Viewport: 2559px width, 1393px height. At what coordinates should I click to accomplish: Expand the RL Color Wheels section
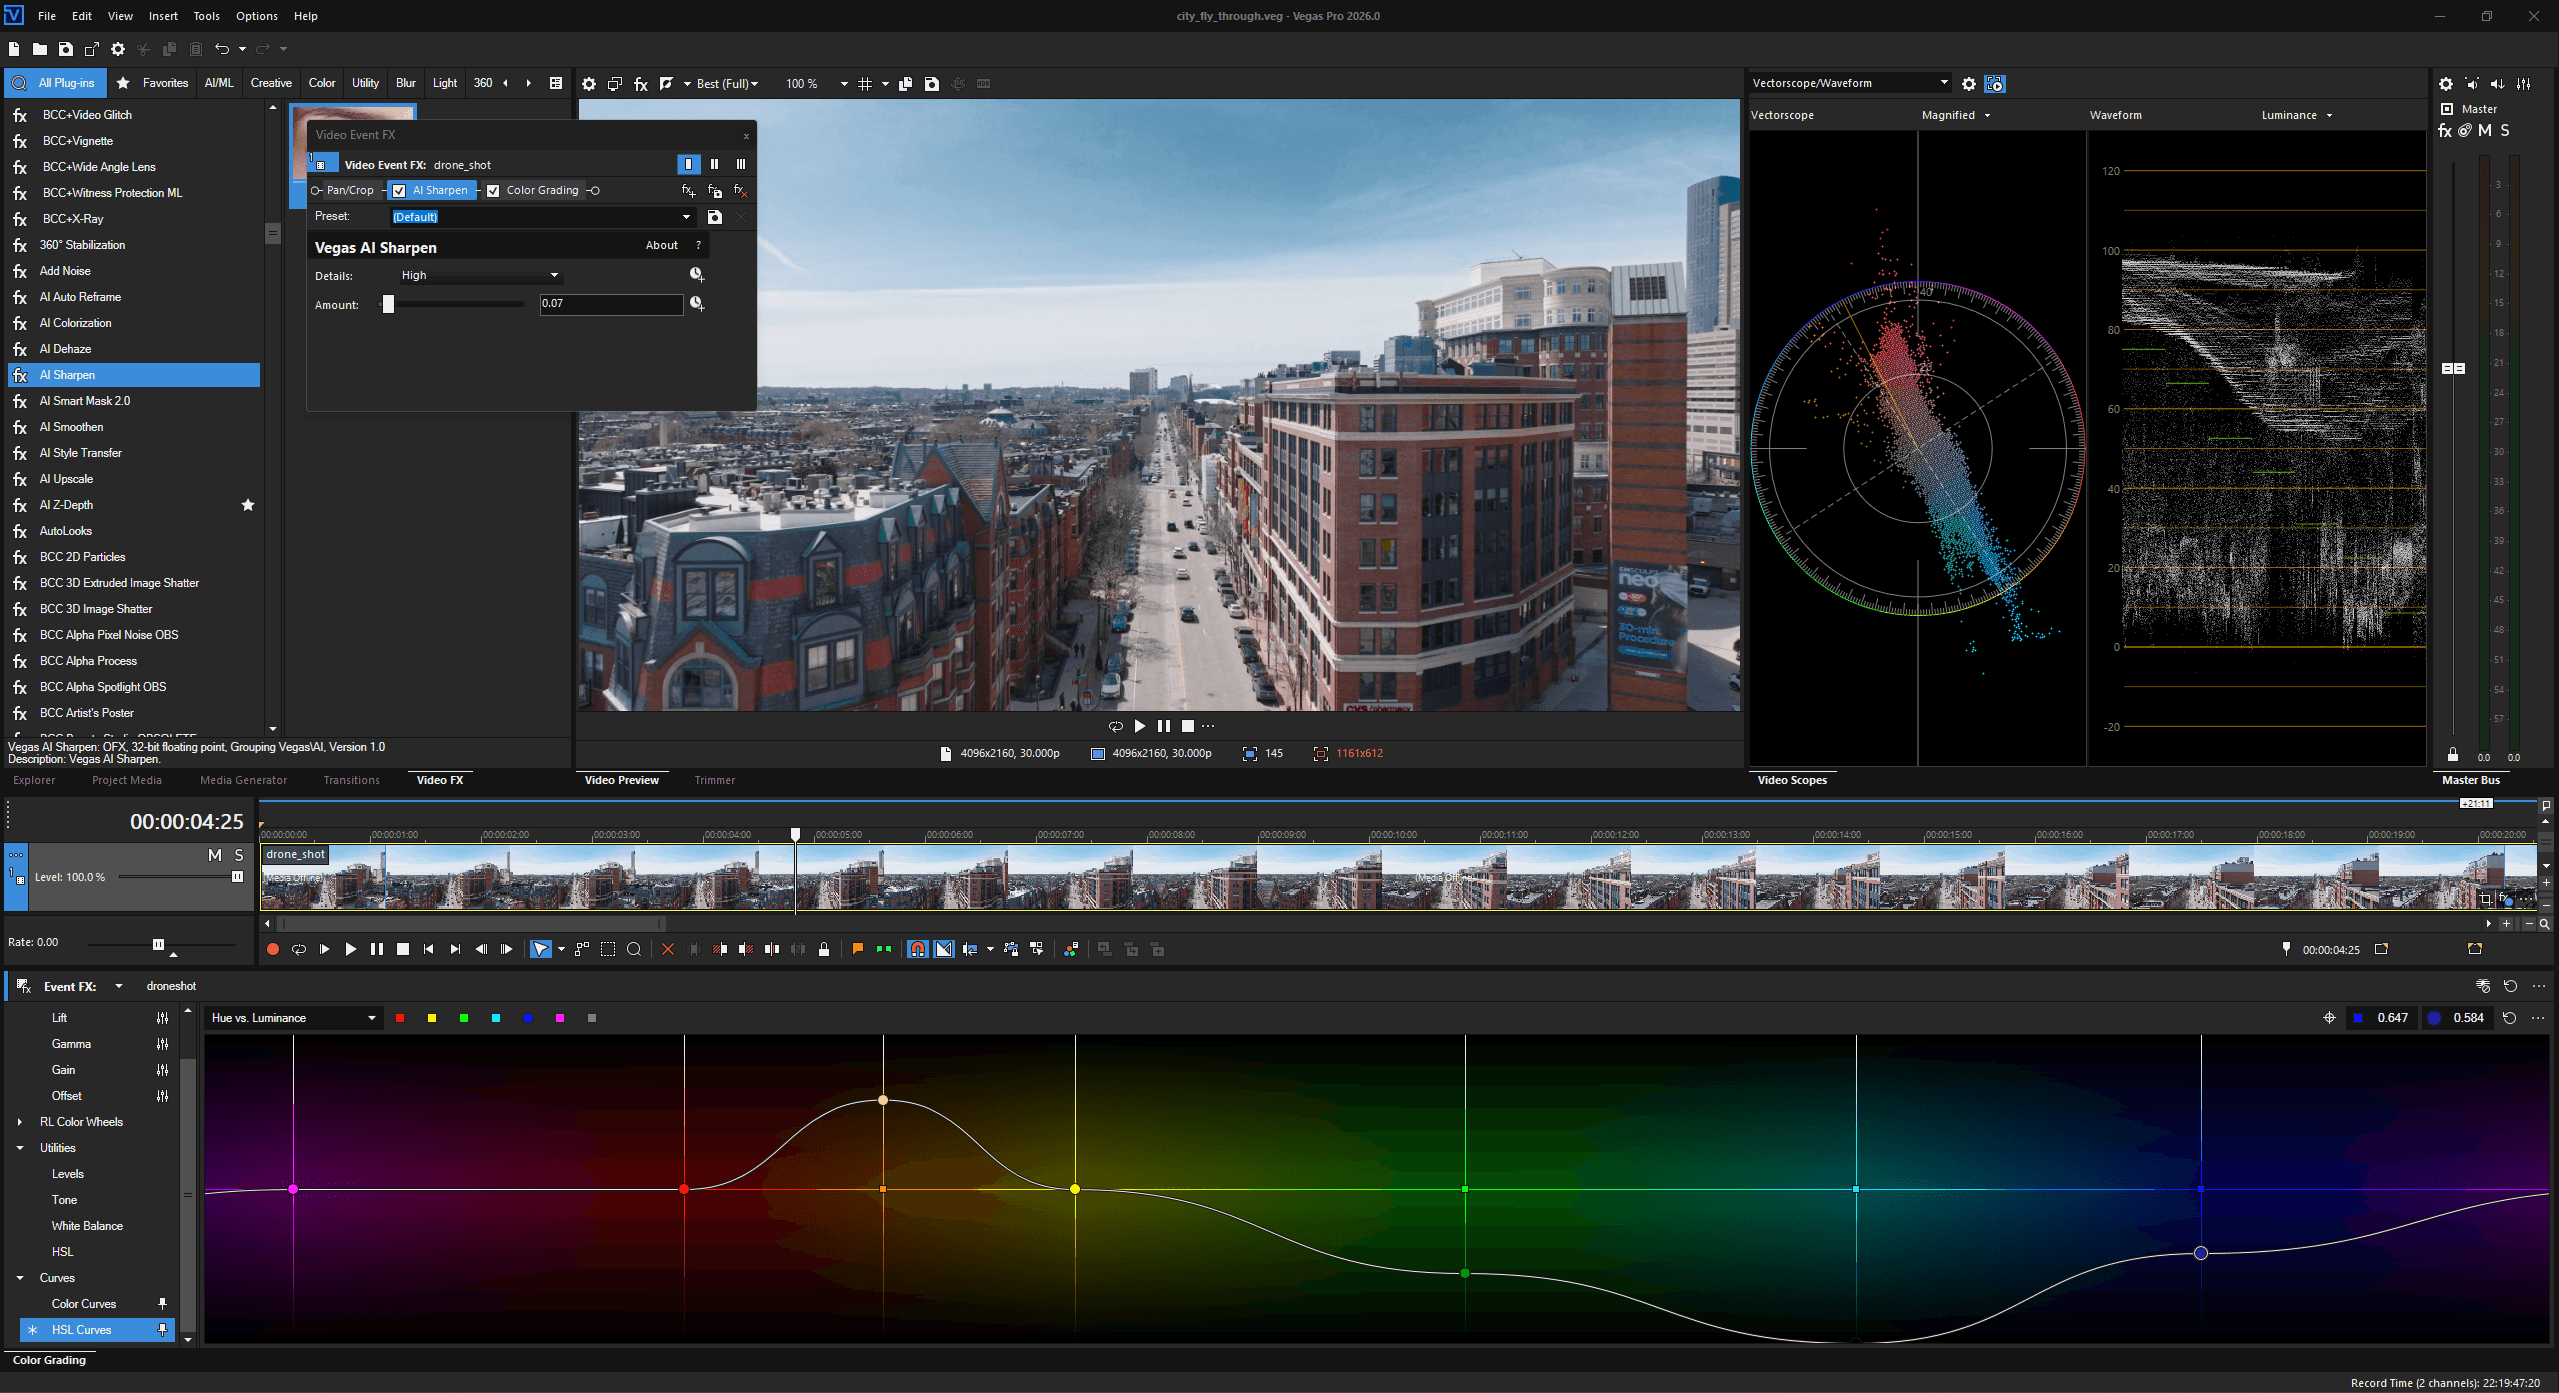click(20, 1122)
